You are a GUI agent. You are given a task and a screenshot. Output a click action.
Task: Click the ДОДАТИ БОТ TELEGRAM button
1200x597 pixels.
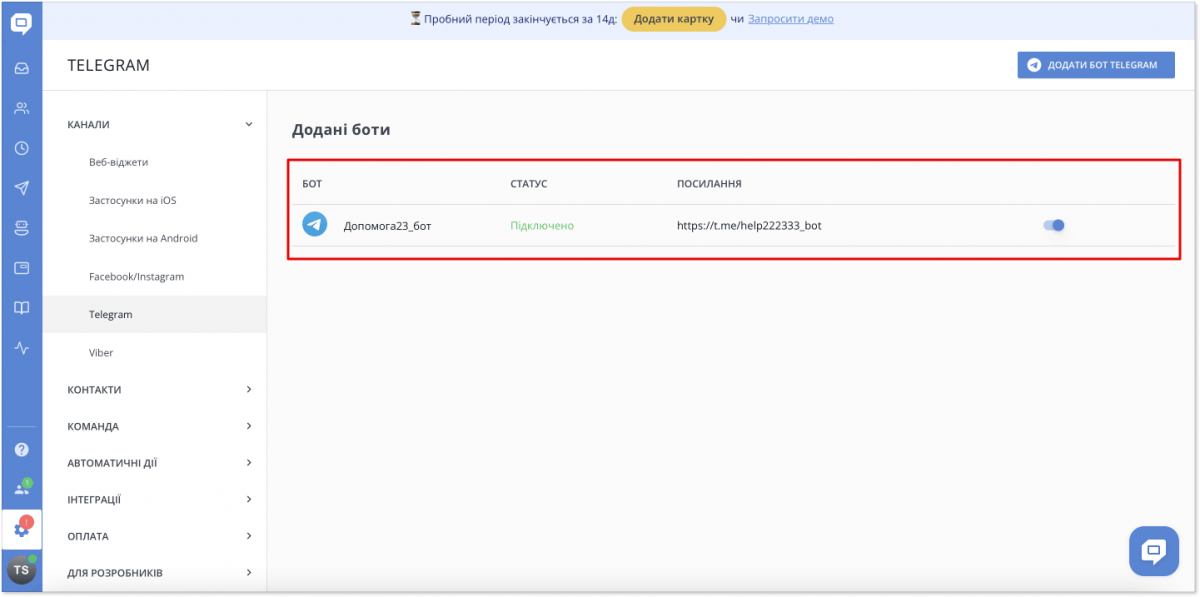pos(1095,64)
